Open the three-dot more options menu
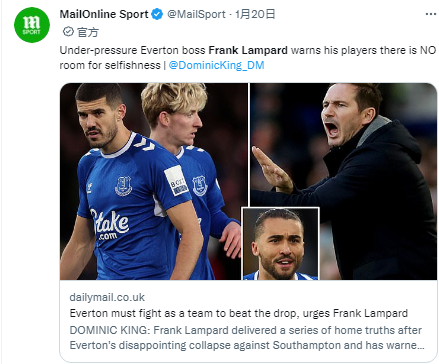 click(x=431, y=14)
